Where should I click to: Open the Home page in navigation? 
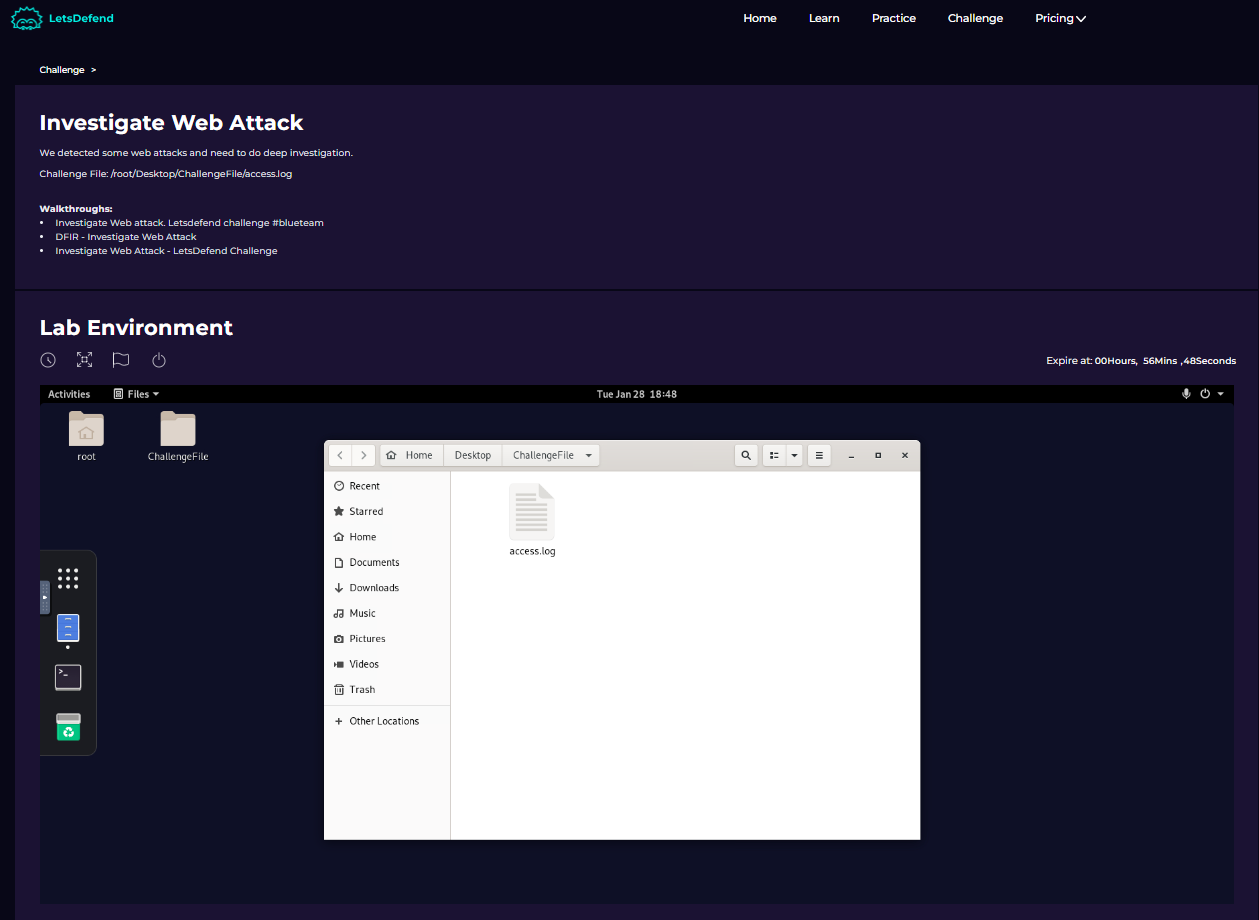point(760,18)
